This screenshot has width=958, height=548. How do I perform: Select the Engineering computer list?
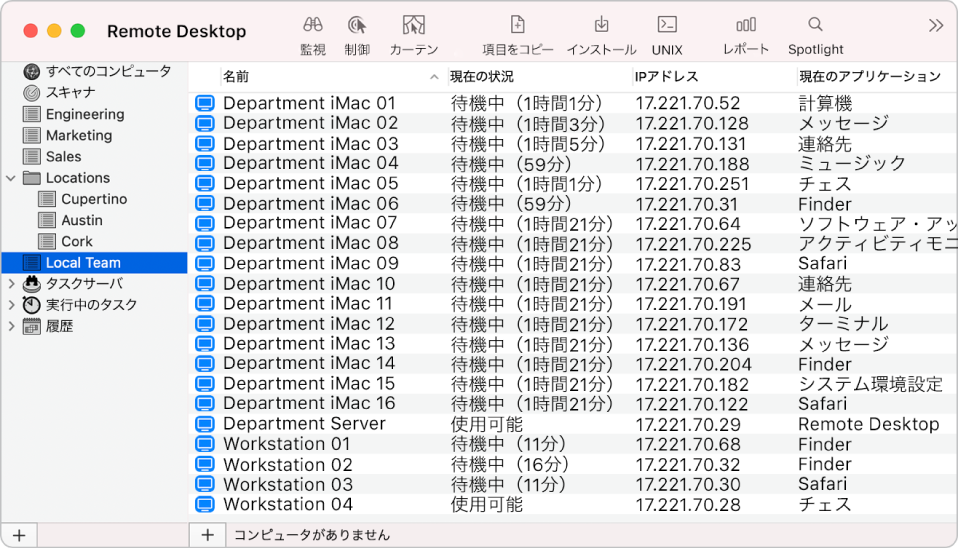(x=84, y=114)
